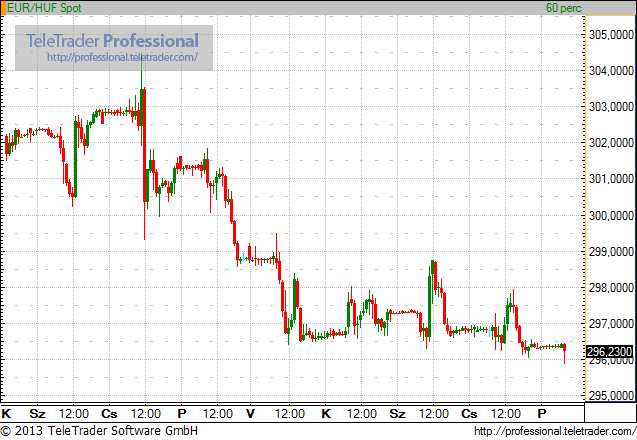
Task: Click the 303,0000 price axis label
Action: (x=611, y=107)
